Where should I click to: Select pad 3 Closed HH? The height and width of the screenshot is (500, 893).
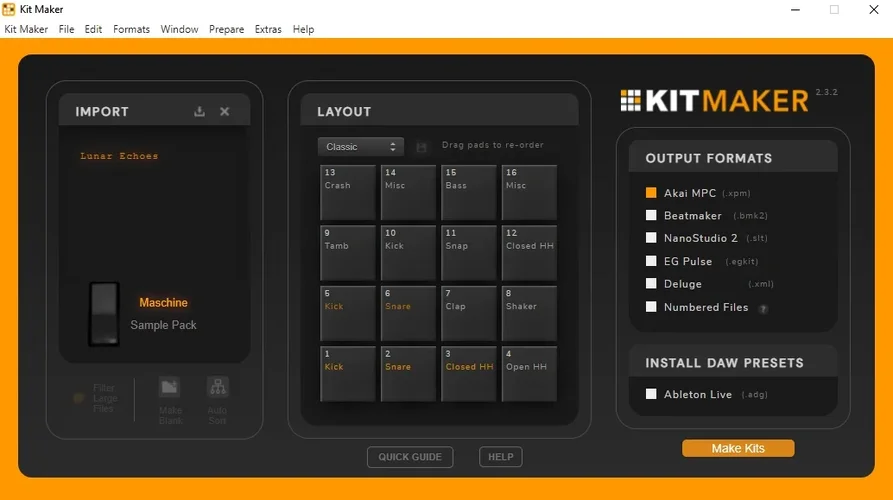[x=469, y=374]
